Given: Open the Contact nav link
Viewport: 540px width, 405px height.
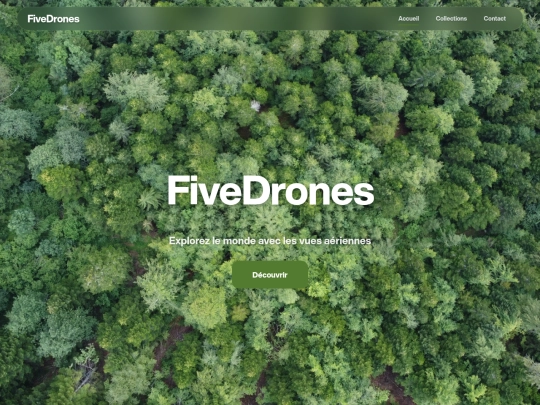Looking at the screenshot, I should [495, 19].
